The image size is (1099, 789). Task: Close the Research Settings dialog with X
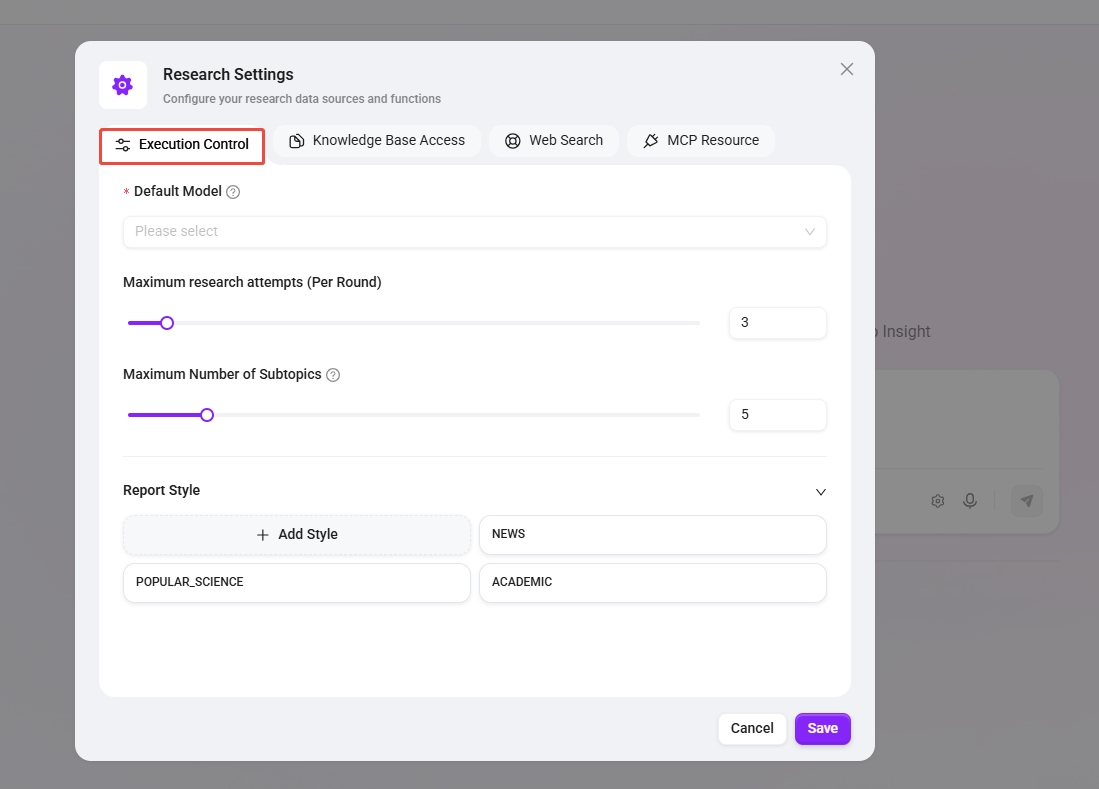(846, 69)
